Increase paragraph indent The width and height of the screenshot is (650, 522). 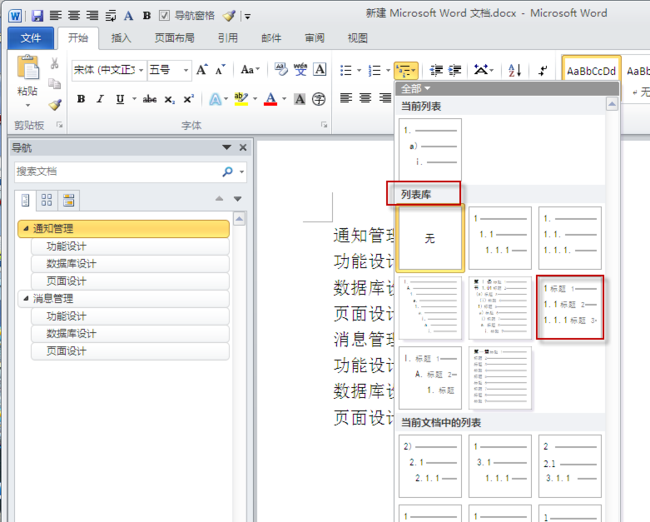454,70
